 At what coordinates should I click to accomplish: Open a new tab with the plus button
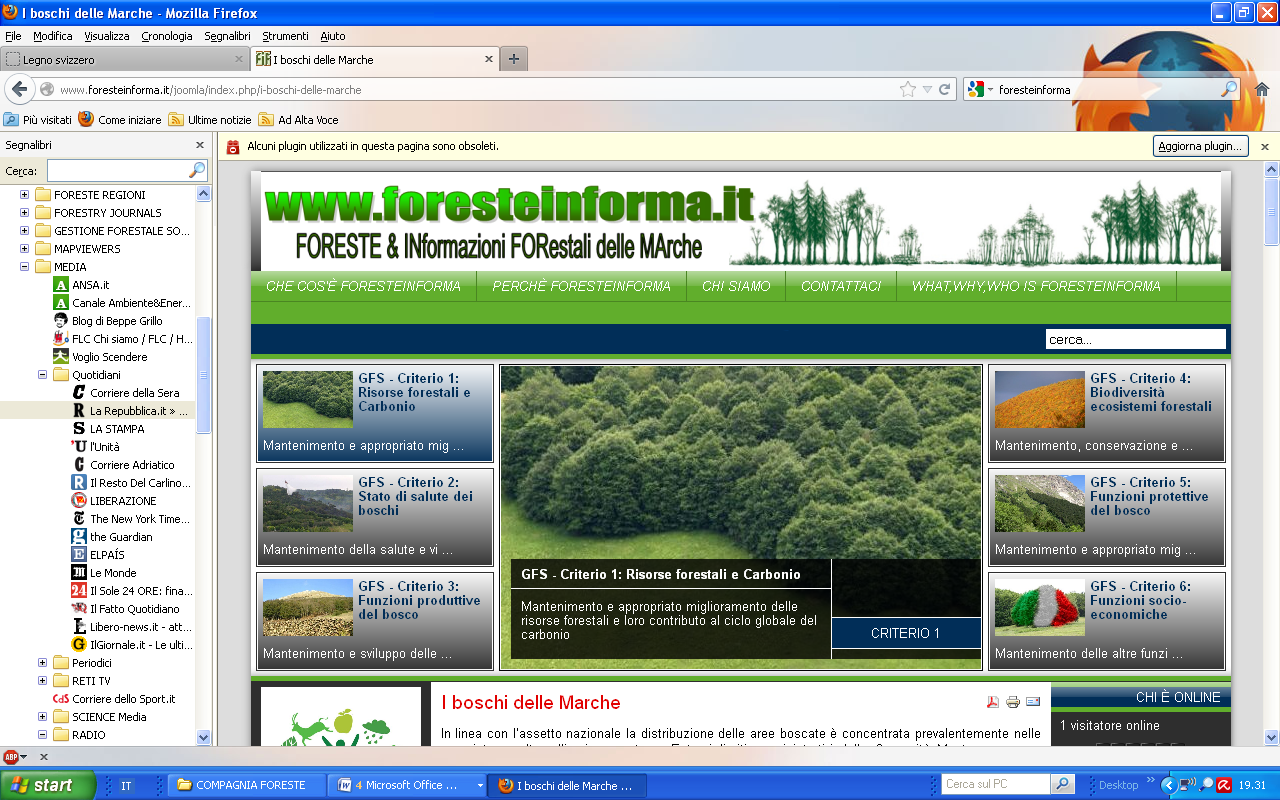point(514,59)
